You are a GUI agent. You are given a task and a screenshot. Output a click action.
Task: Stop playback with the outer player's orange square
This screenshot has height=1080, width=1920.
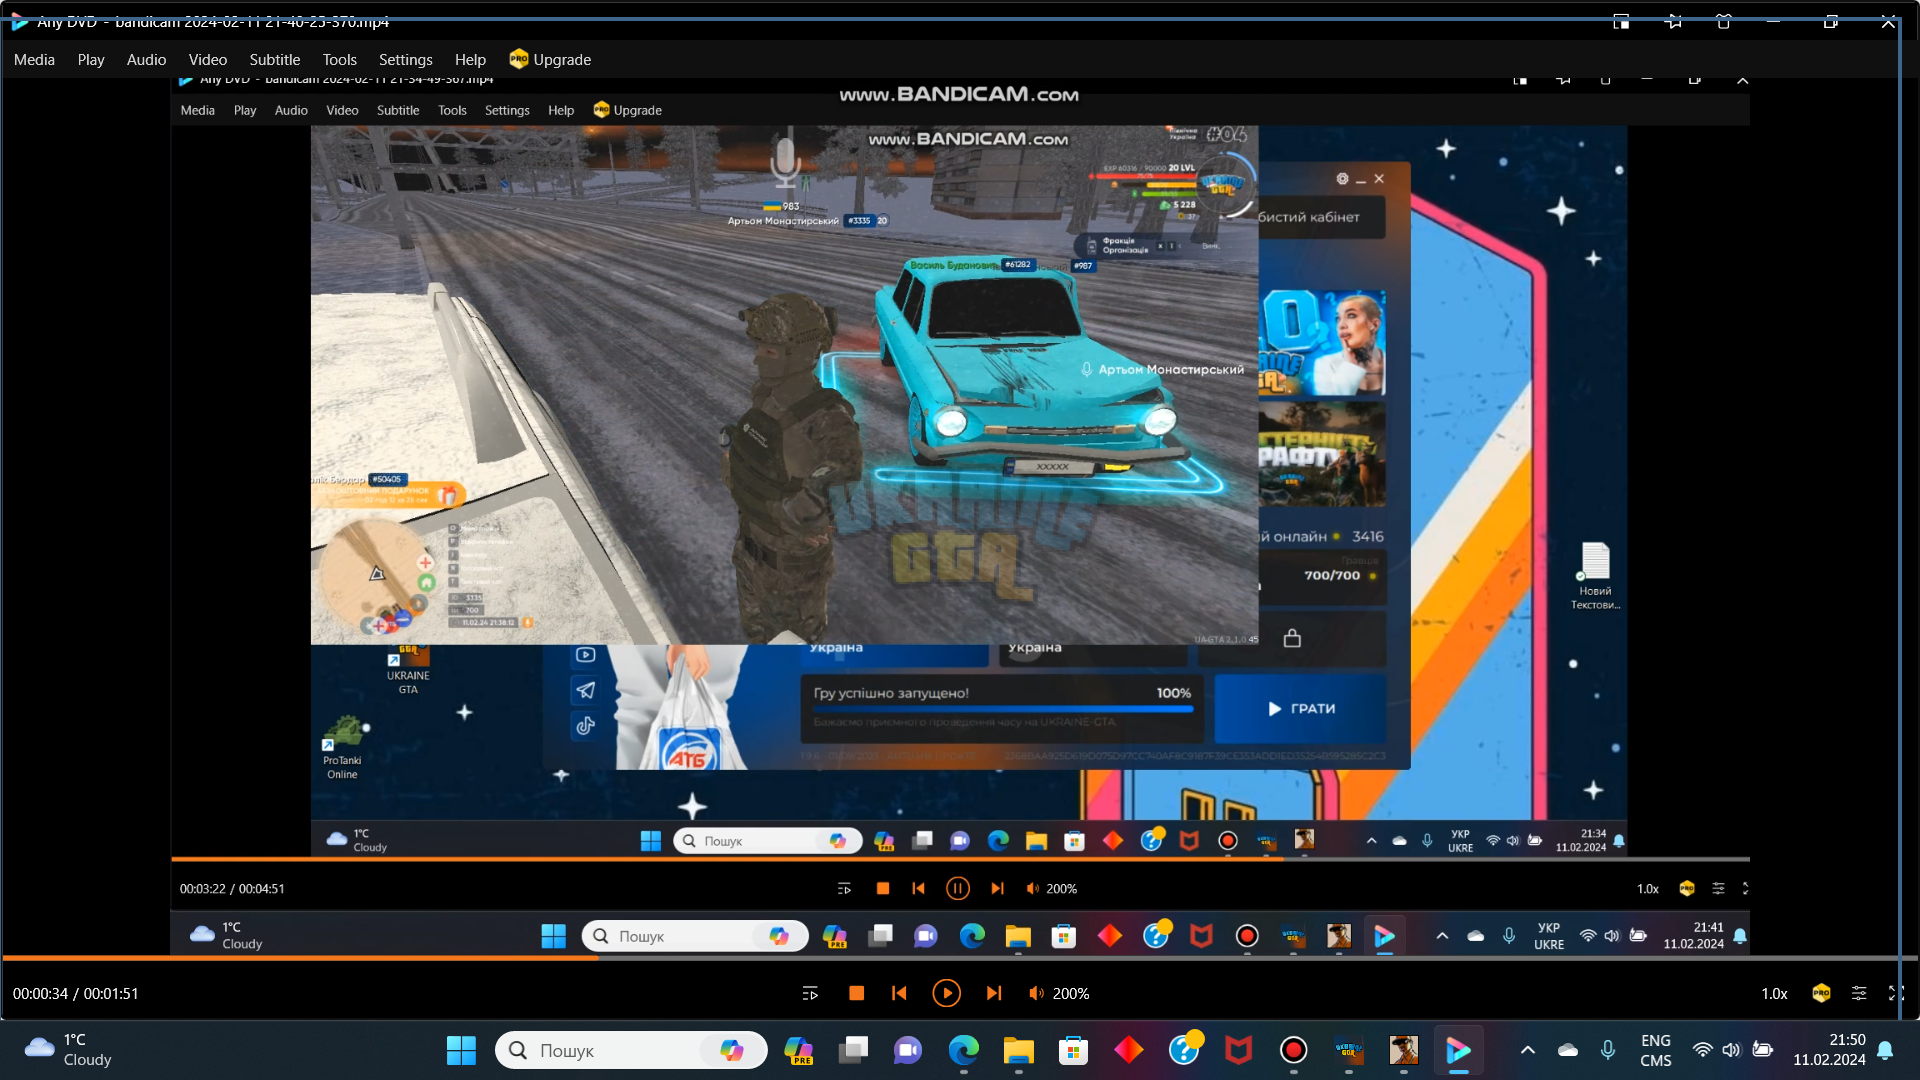856,993
